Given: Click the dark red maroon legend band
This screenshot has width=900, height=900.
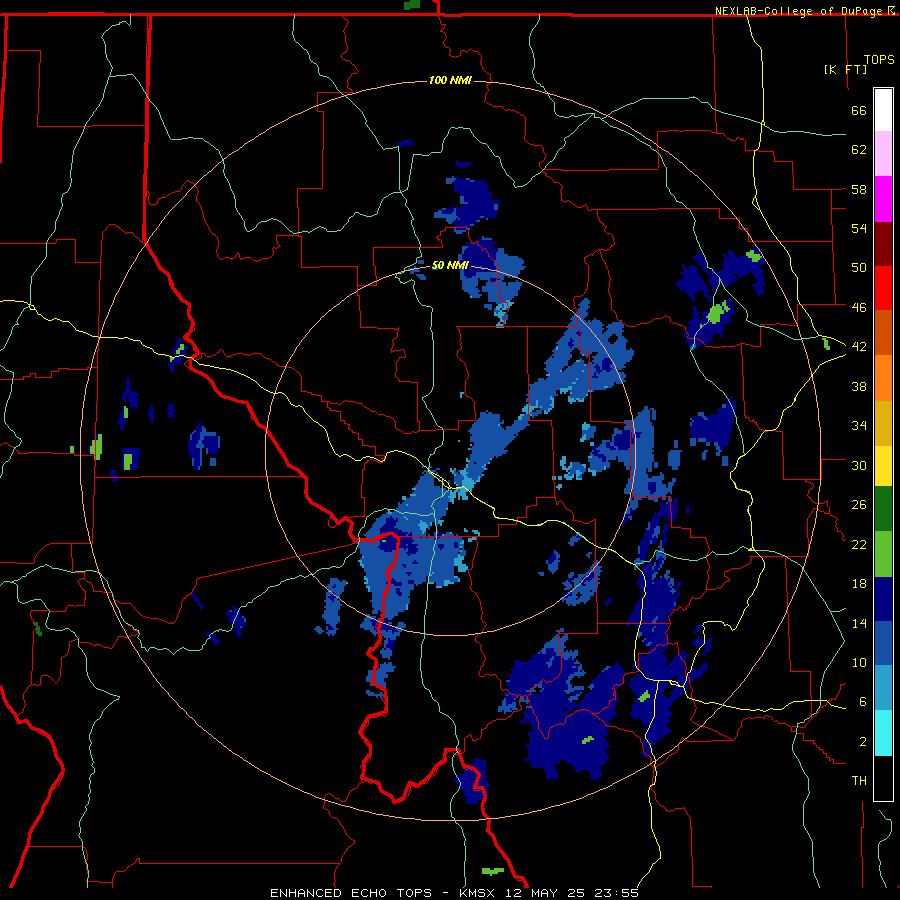Looking at the screenshot, I should tap(883, 245).
